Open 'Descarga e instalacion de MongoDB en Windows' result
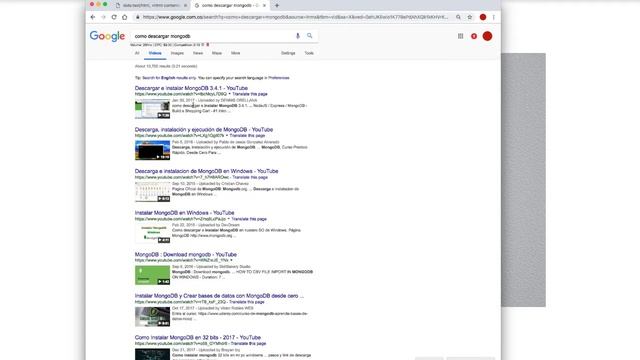Viewport: 640px width, 360px height. click(x=207, y=171)
